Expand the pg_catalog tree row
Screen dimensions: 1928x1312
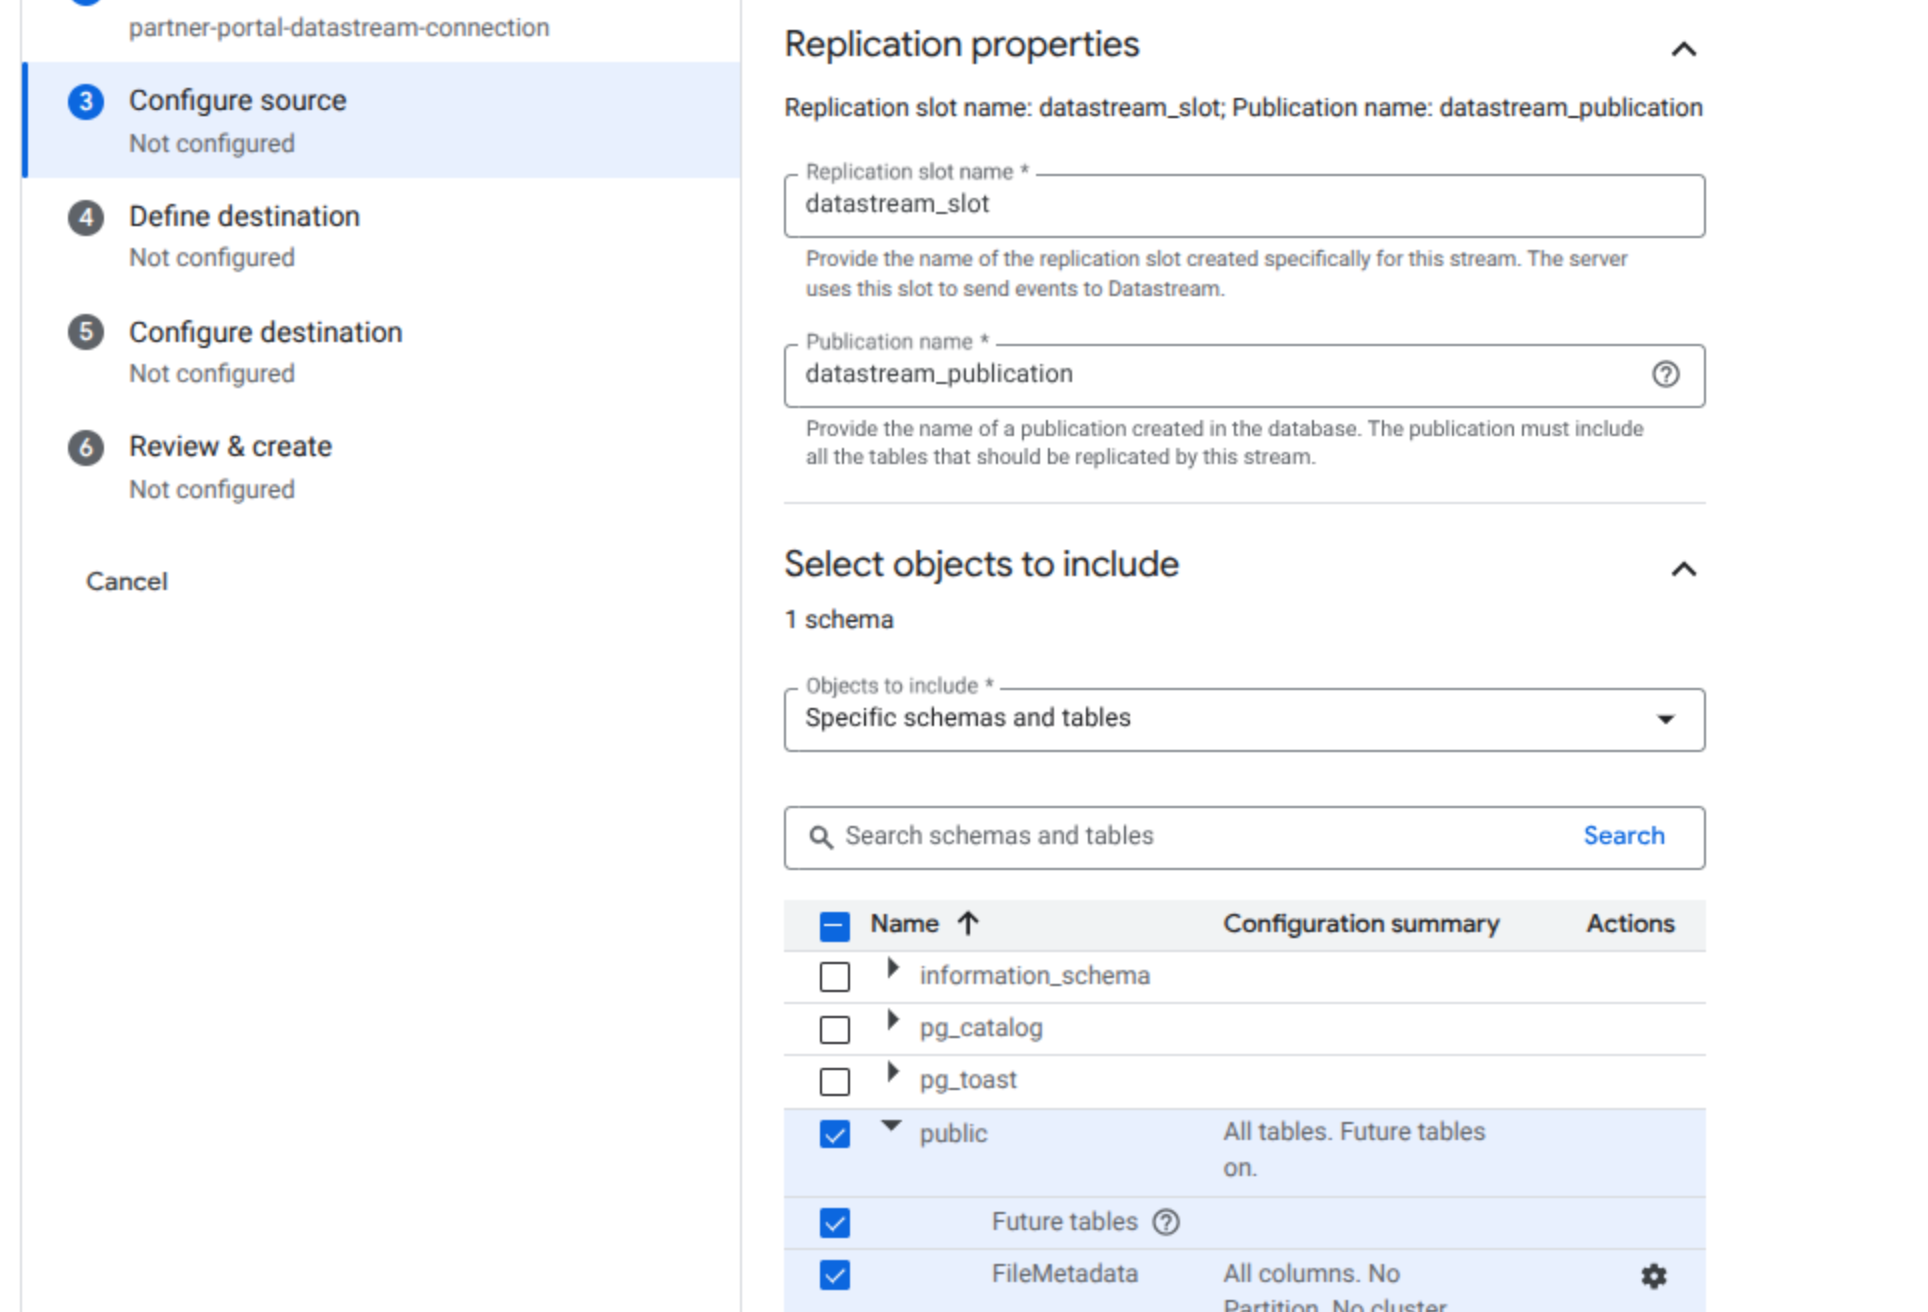click(893, 1020)
